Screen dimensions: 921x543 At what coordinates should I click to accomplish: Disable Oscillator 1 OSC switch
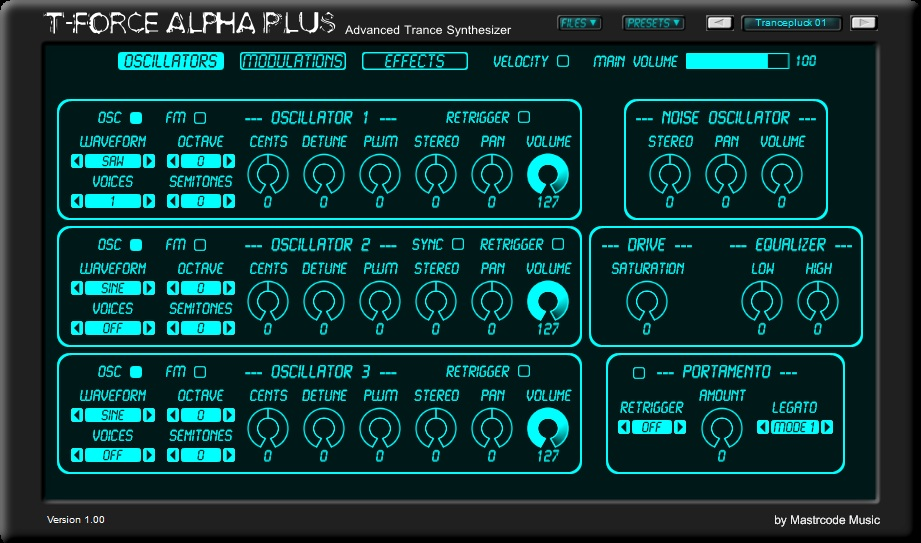(136, 118)
